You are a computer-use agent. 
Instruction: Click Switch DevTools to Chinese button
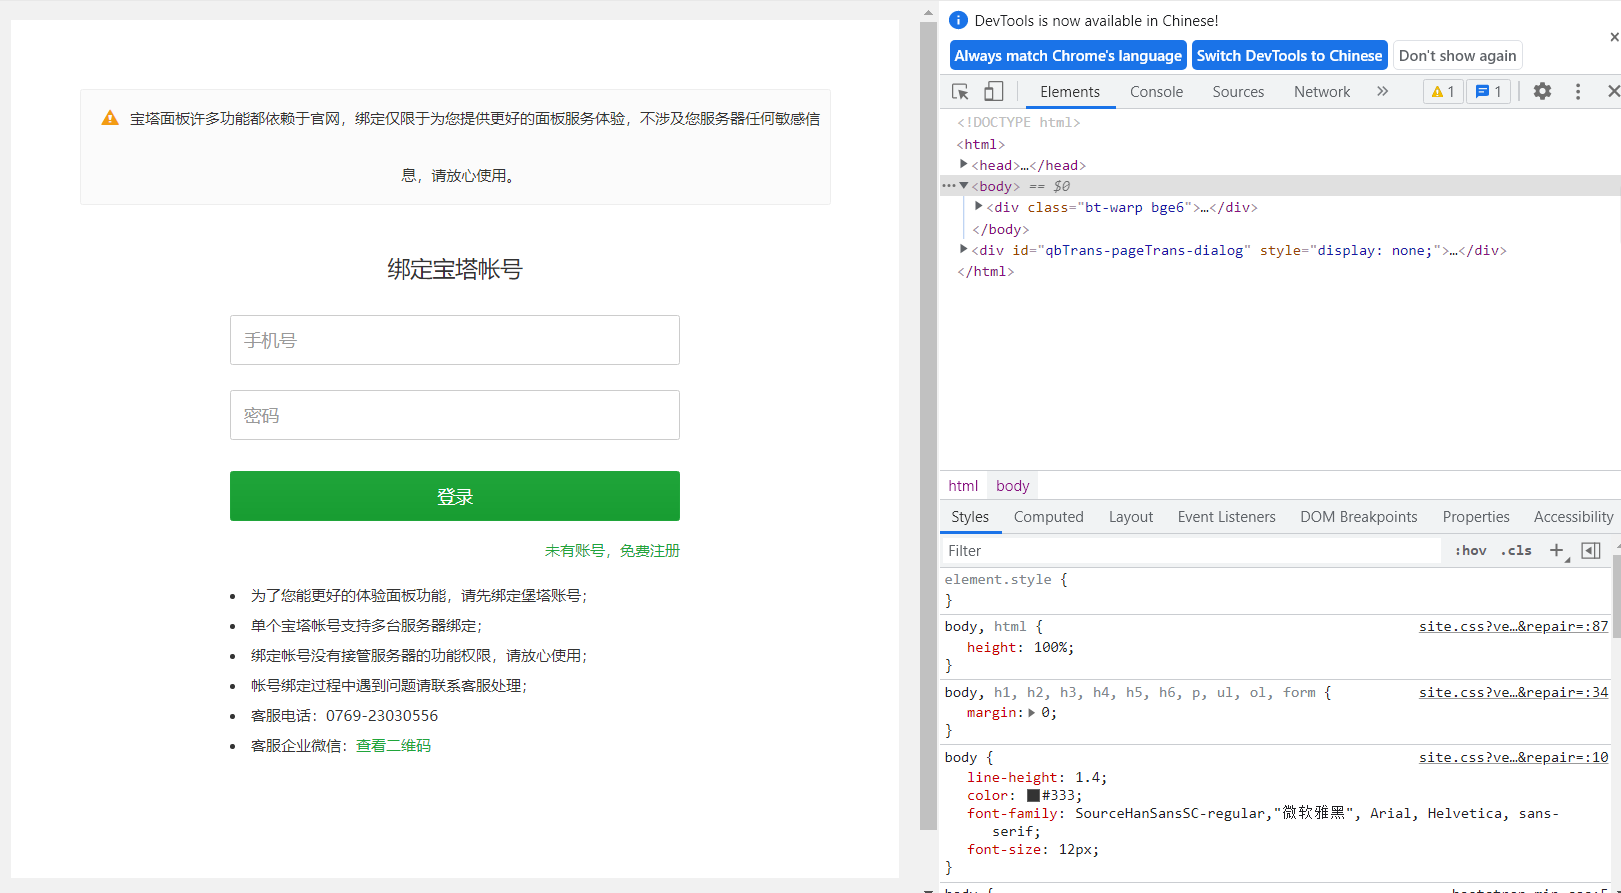[1289, 56]
